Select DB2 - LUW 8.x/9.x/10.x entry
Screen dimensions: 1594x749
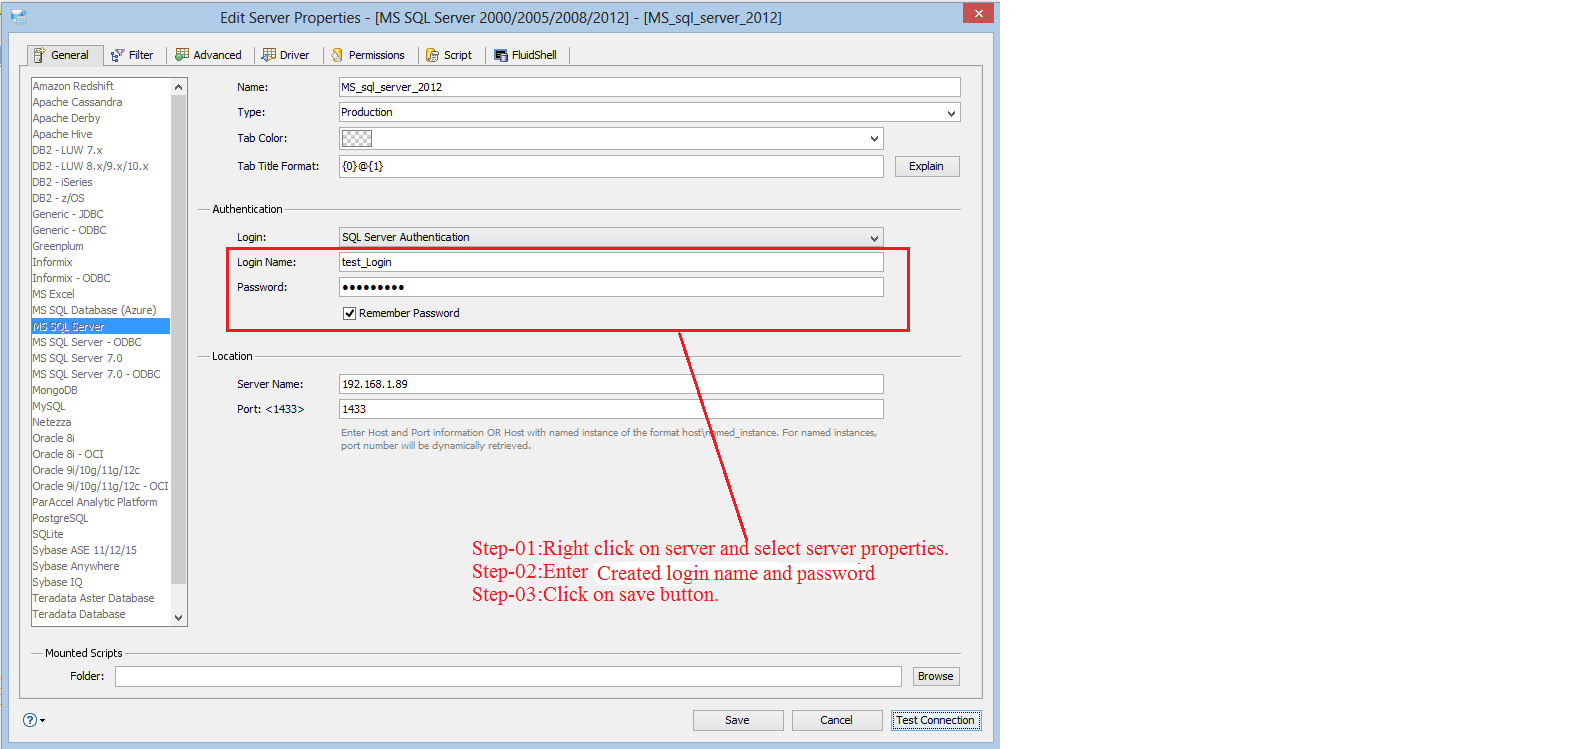click(x=90, y=166)
